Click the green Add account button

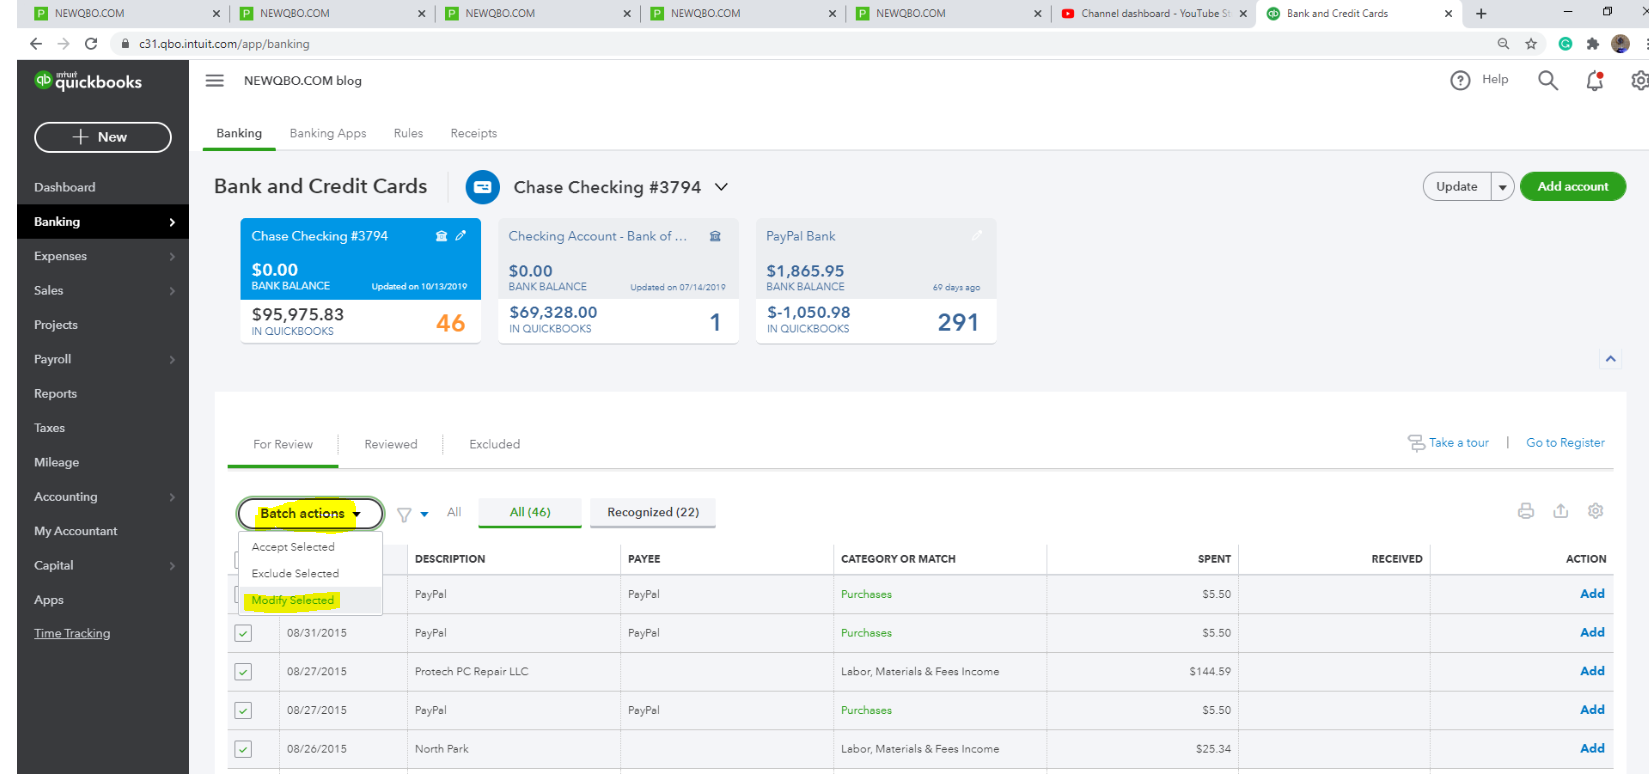coord(1572,187)
